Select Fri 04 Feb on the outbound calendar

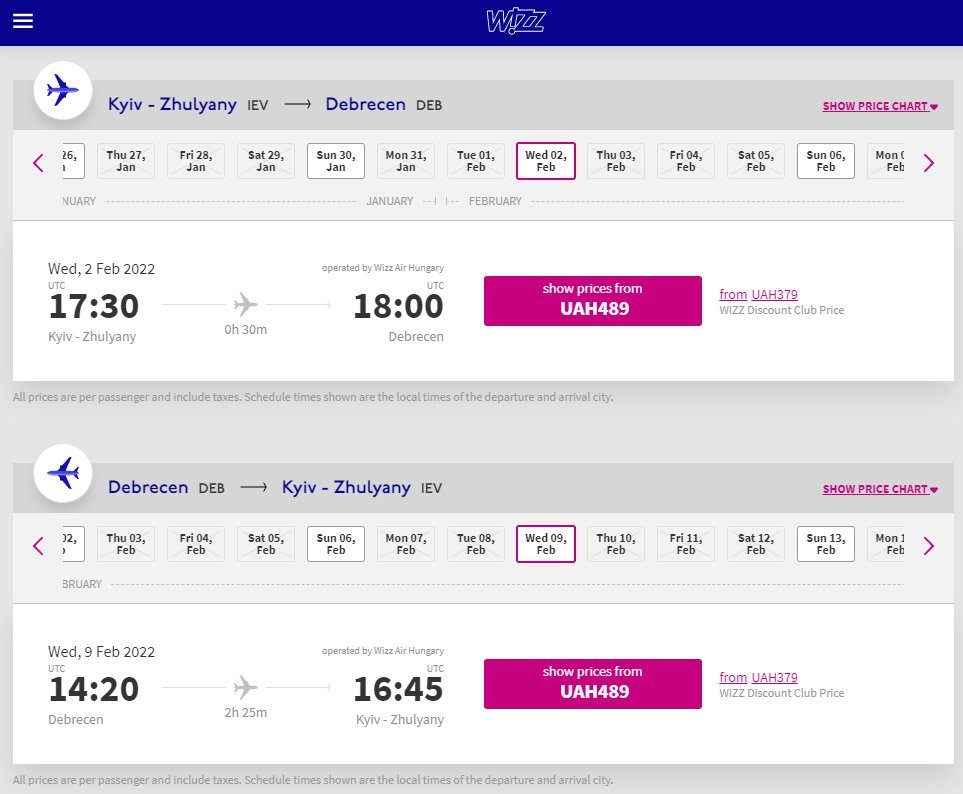(686, 161)
